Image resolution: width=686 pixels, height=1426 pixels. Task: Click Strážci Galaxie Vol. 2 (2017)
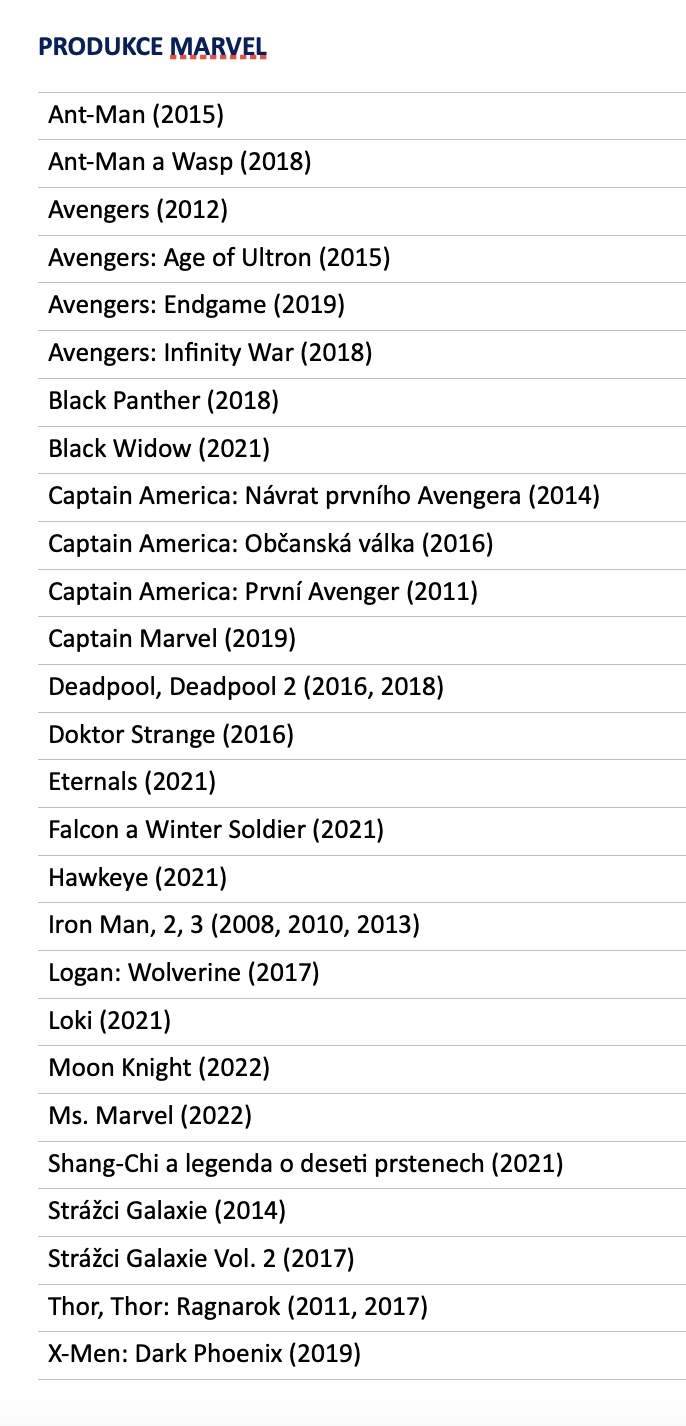pyautogui.click(x=201, y=1259)
